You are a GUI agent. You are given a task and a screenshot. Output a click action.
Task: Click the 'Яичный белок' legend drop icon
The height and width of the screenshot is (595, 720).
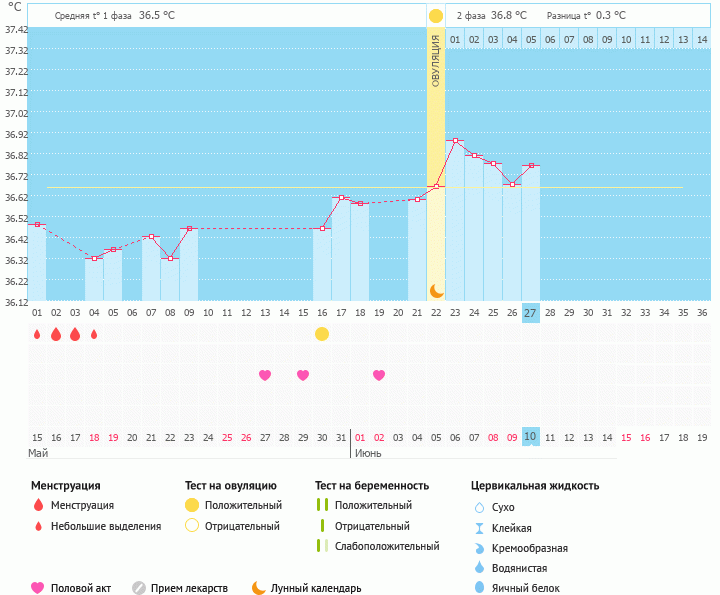click(479, 588)
